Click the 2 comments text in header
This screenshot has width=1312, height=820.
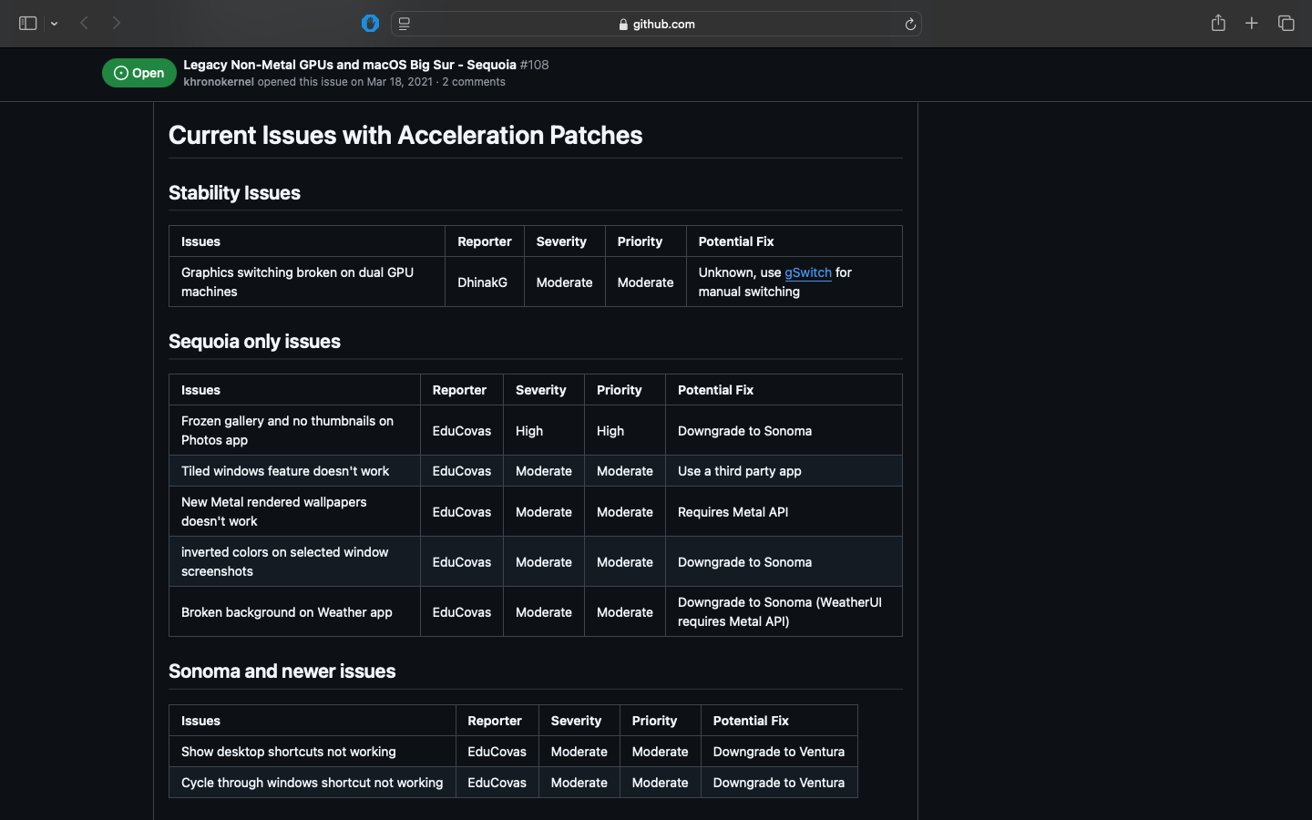473,82
